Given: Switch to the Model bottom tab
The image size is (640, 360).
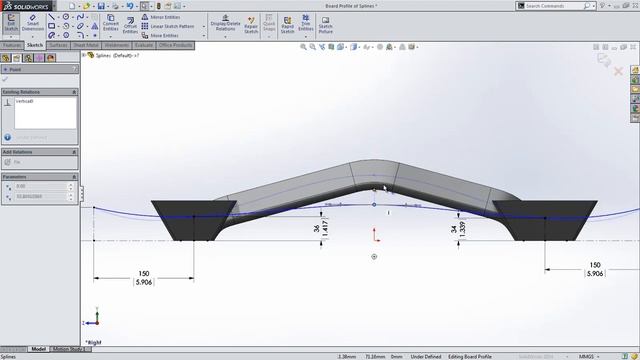Looking at the screenshot, I should tap(38, 349).
